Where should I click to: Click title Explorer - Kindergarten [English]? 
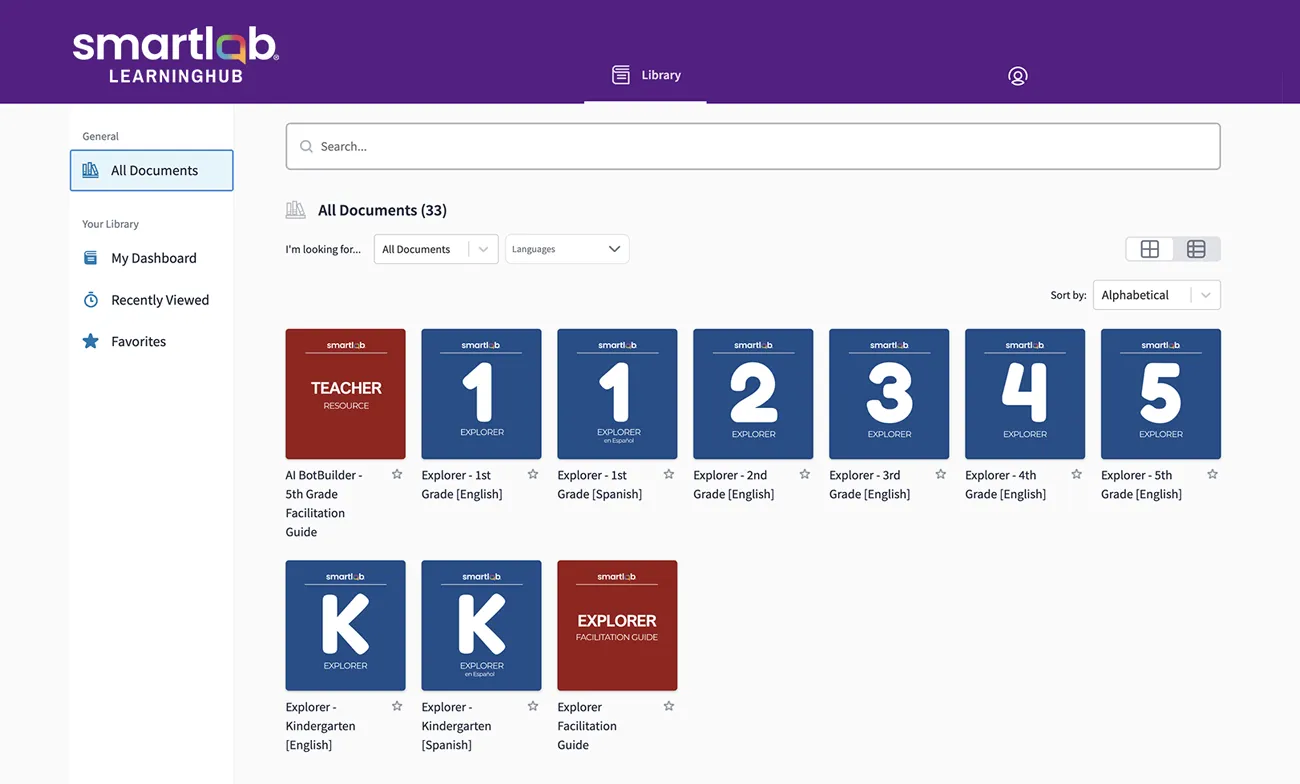click(x=321, y=726)
